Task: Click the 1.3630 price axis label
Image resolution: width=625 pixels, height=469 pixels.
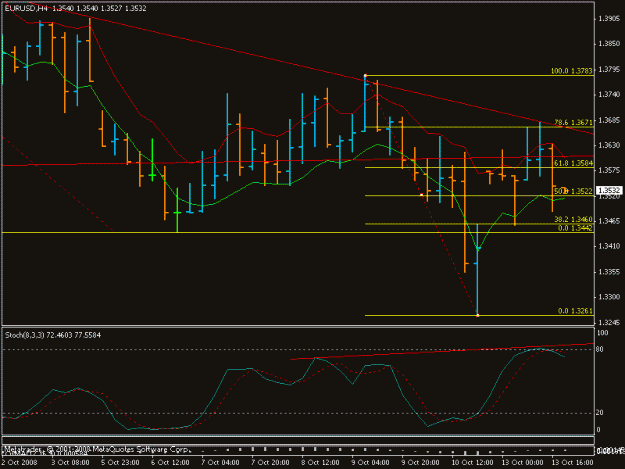Action: [x=609, y=145]
